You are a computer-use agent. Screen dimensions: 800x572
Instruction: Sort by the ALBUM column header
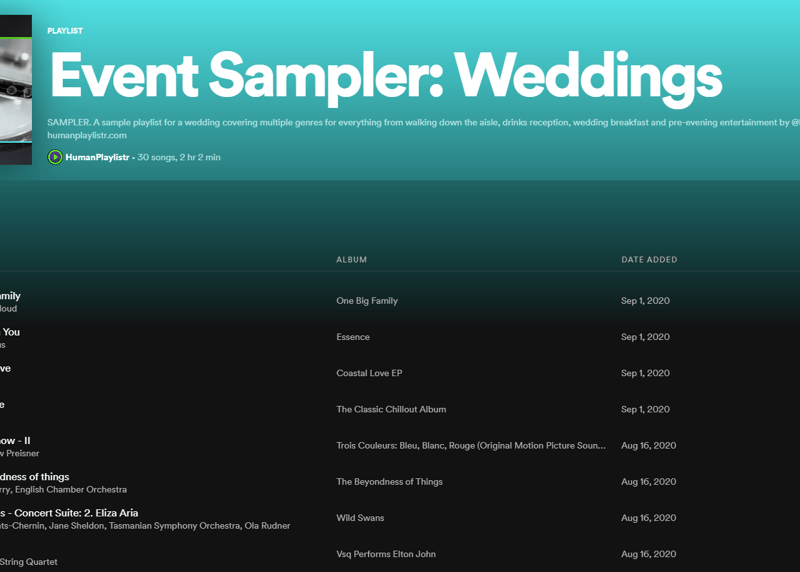pos(351,260)
